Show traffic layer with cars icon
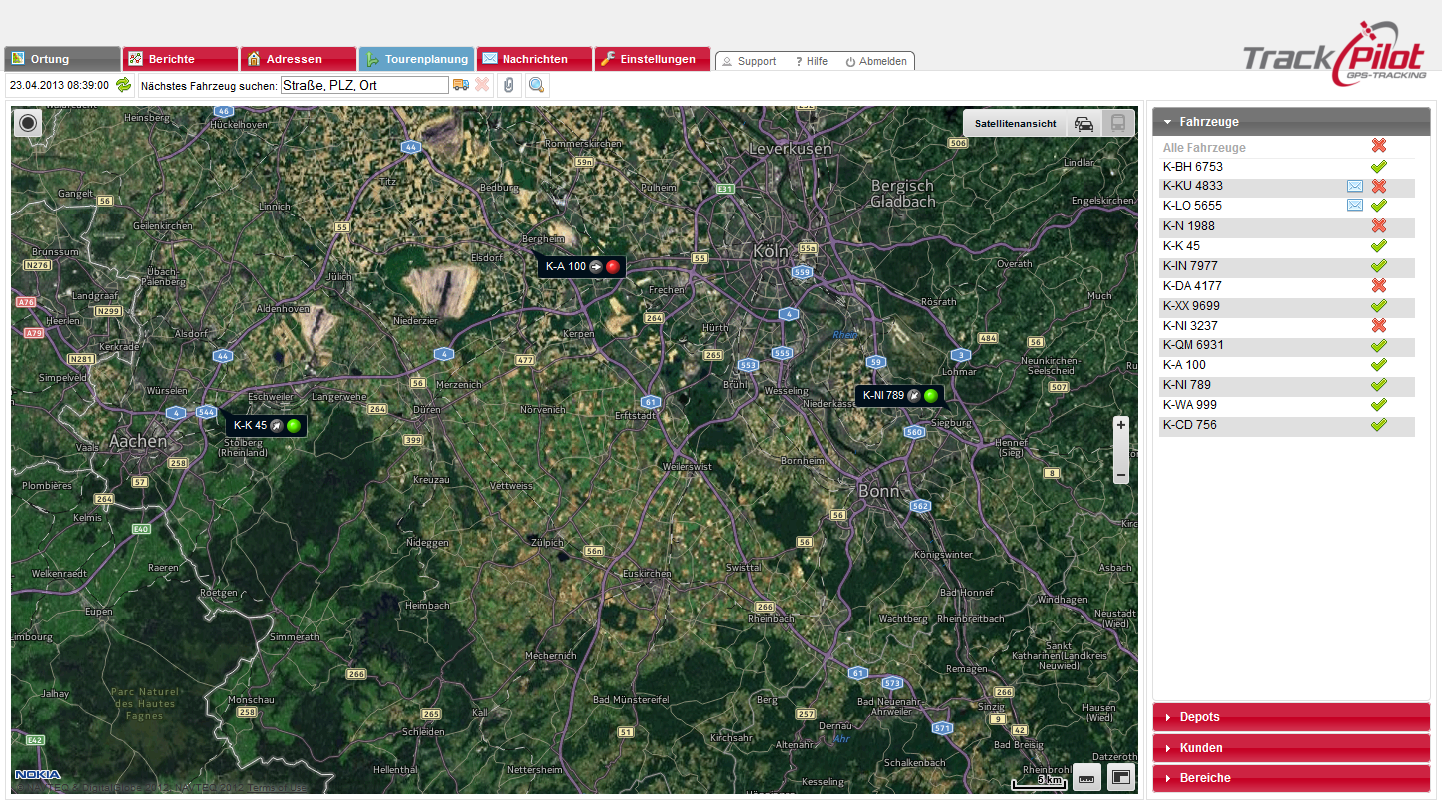This screenshot has width=1442, height=804. coord(1084,124)
